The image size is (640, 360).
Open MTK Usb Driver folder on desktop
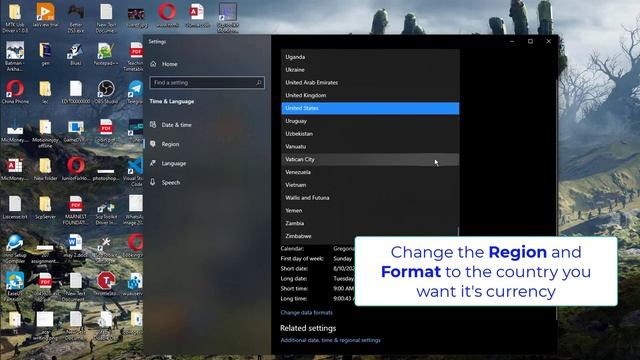click(15, 17)
